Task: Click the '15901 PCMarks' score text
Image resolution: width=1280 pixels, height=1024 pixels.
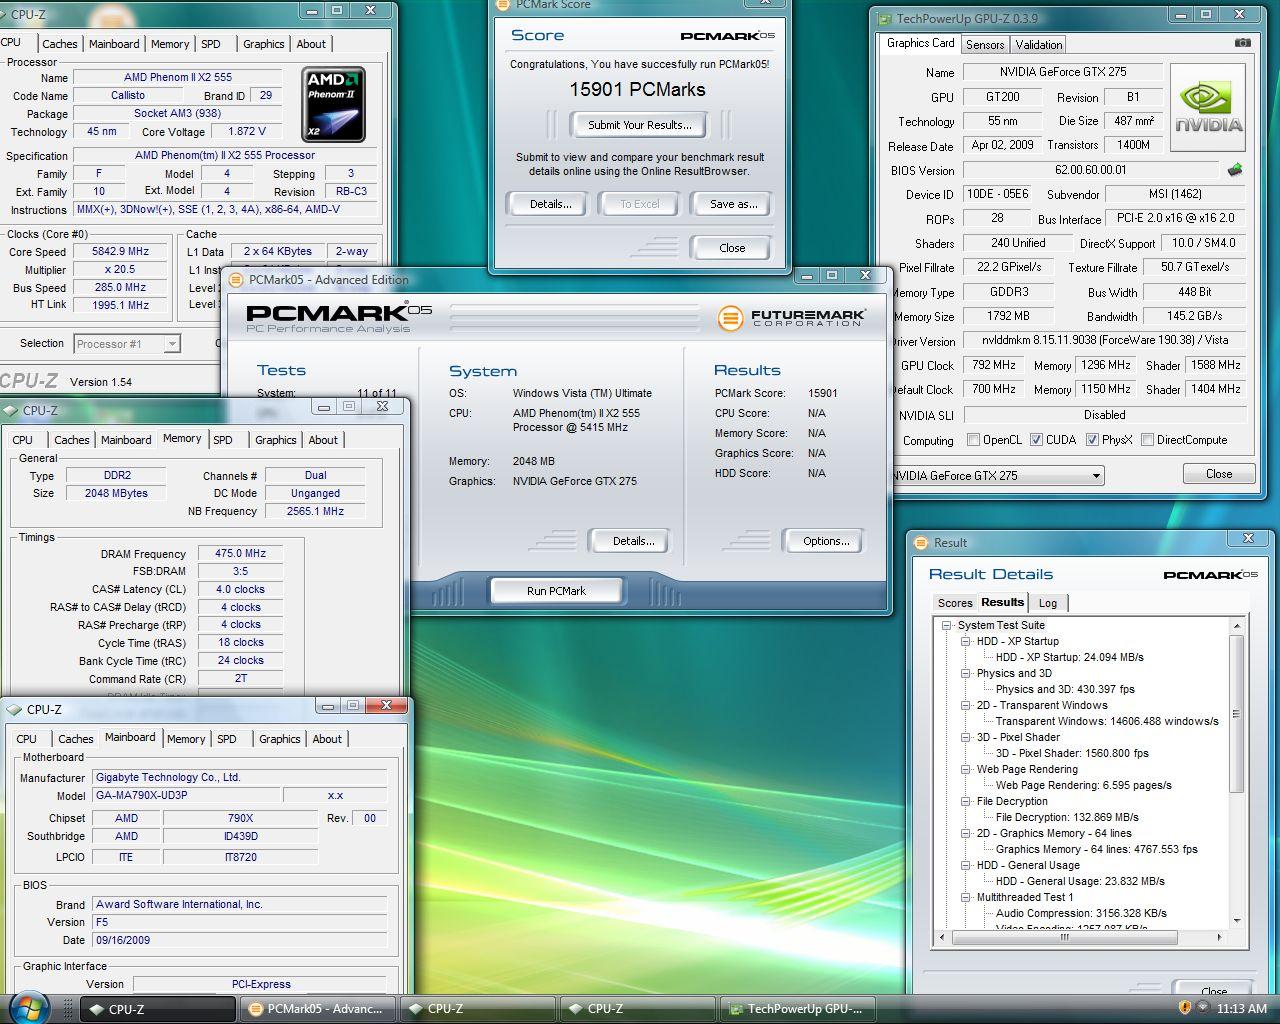Action: [x=637, y=89]
